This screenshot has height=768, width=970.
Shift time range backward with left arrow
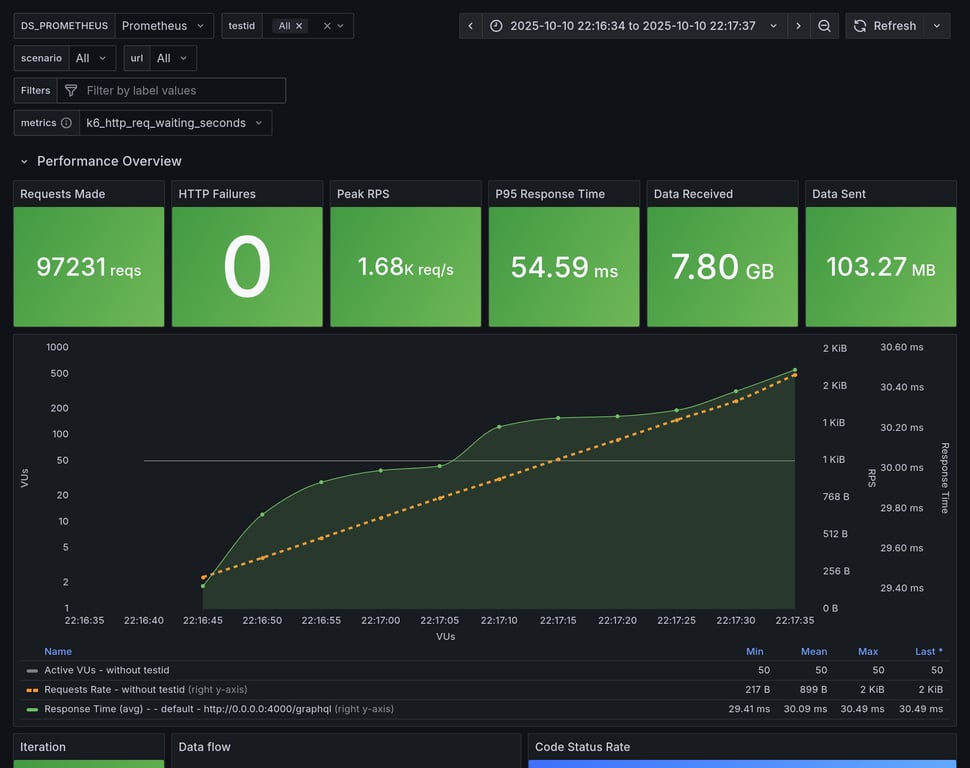471,26
